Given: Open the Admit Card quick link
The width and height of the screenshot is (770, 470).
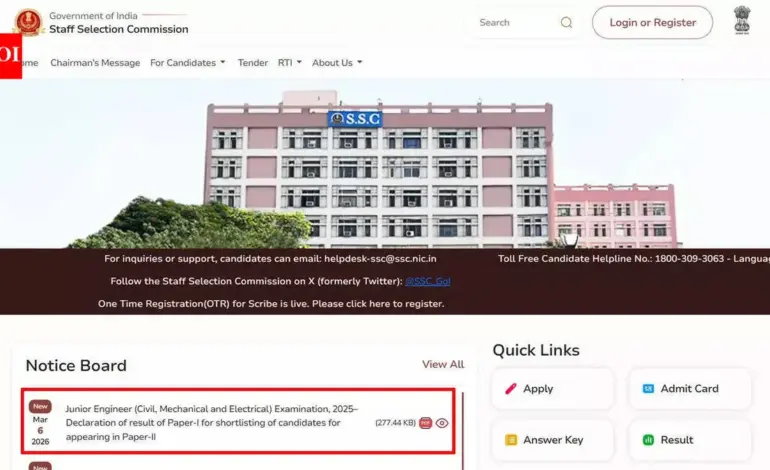Looking at the screenshot, I should click(690, 389).
